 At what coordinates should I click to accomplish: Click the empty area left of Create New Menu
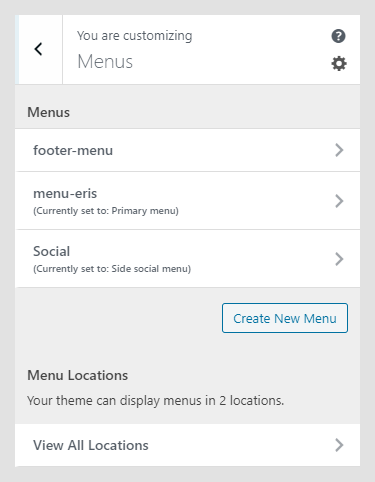pyautogui.click(x=118, y=318)
